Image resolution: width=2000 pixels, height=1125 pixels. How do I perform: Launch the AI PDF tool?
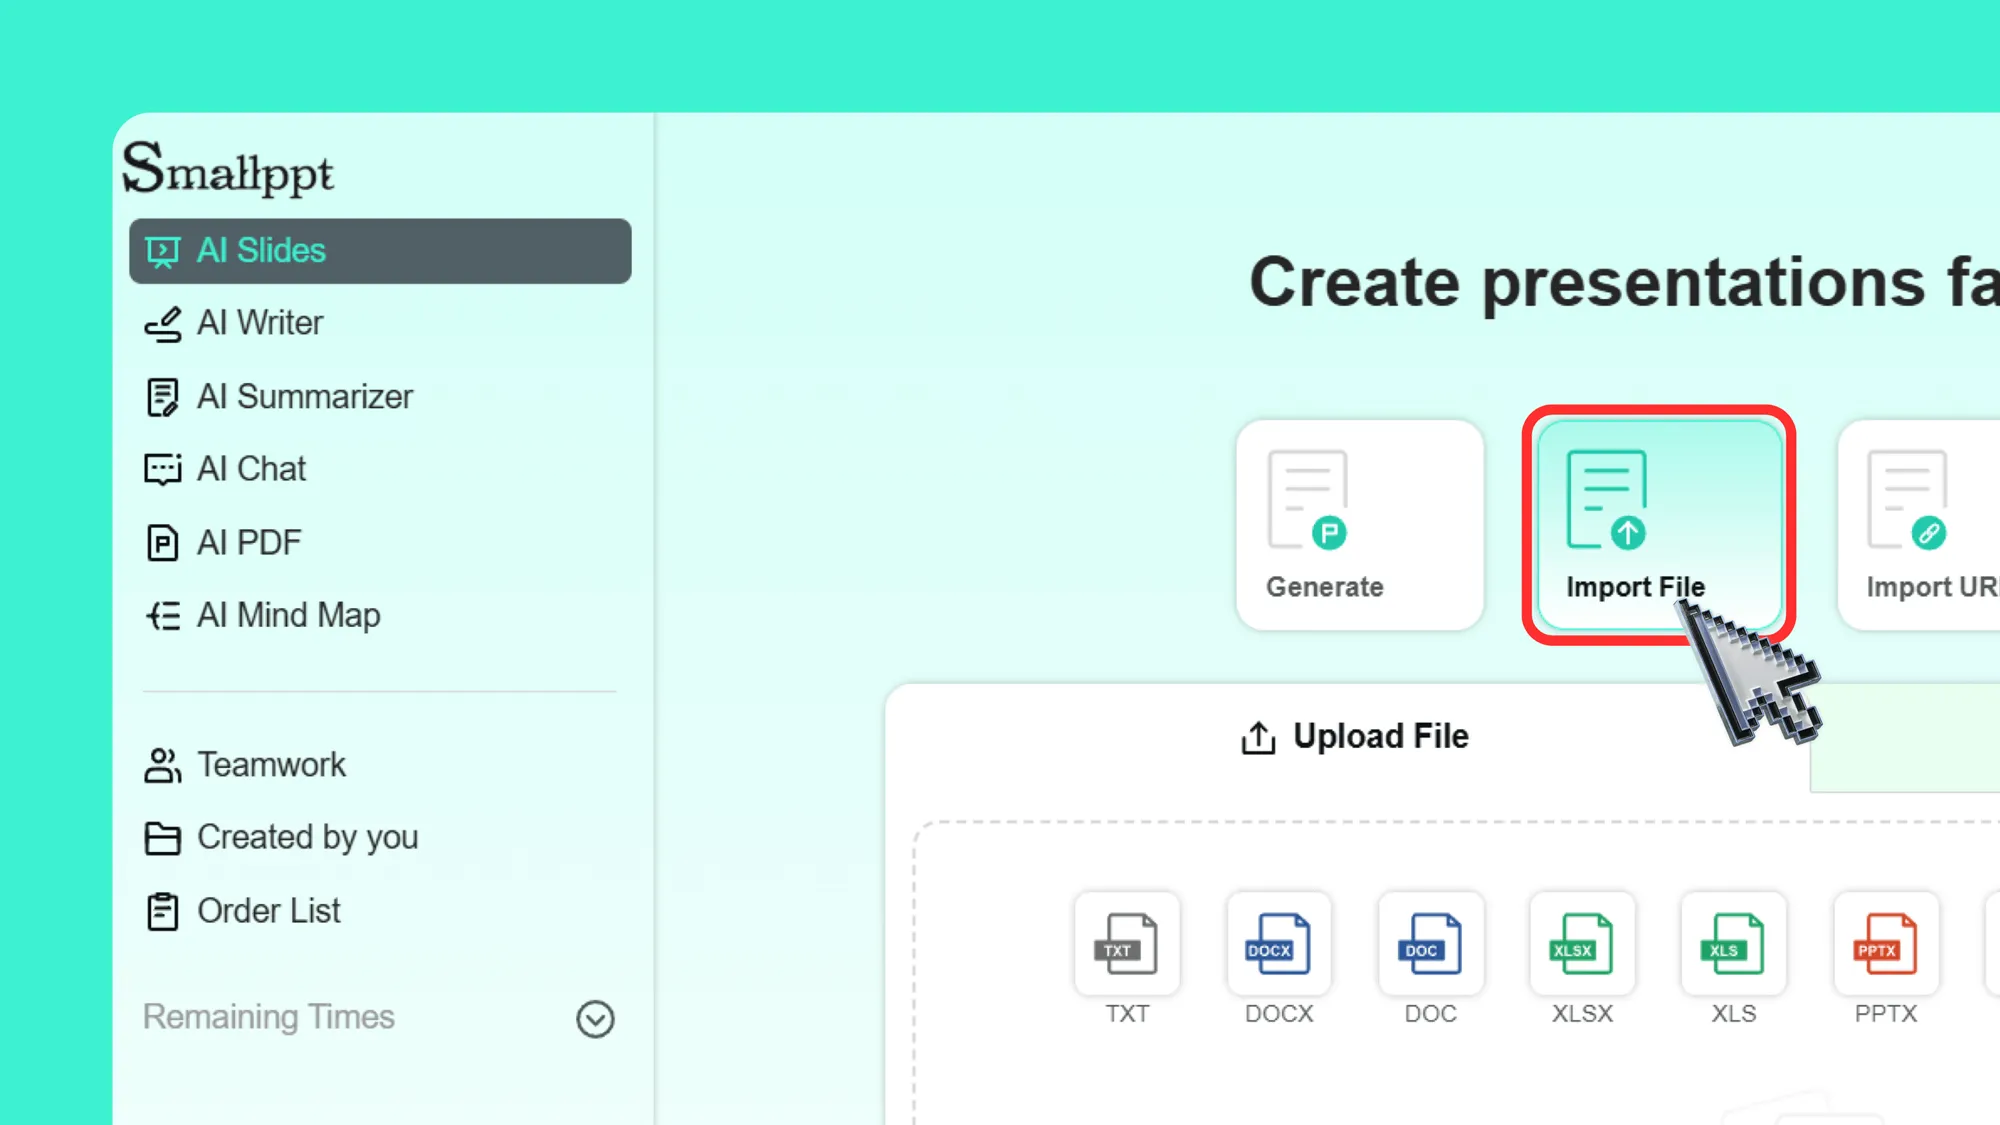coord(249,542)
